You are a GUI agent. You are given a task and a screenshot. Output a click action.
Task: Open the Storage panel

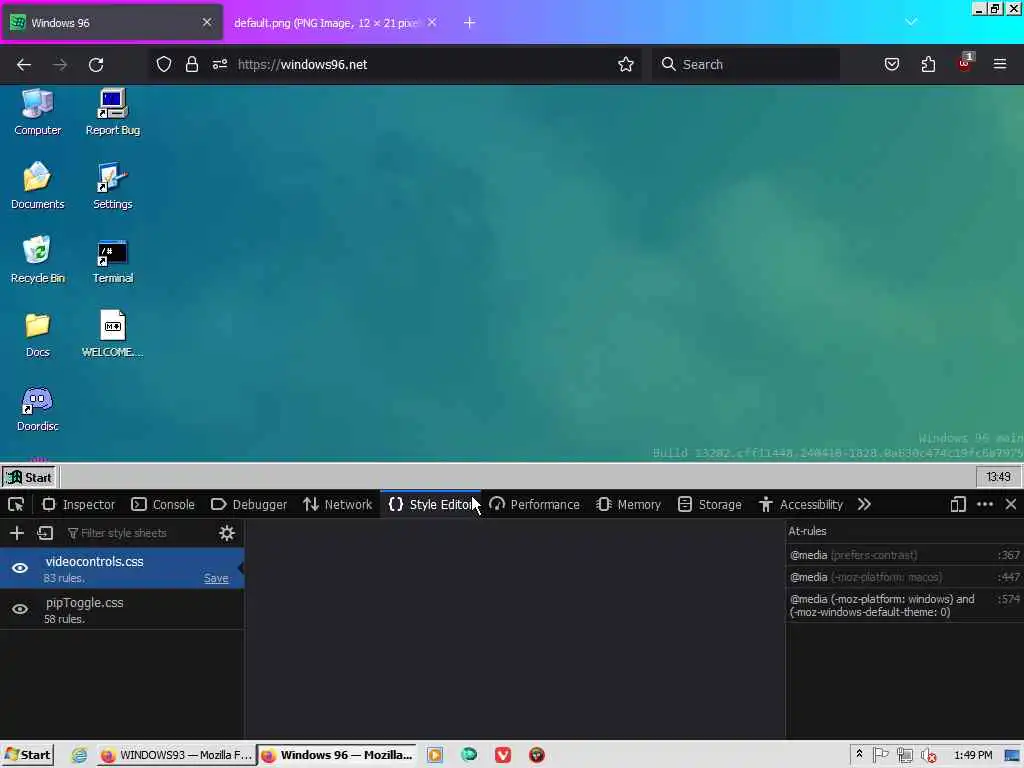tap(709, 505)
